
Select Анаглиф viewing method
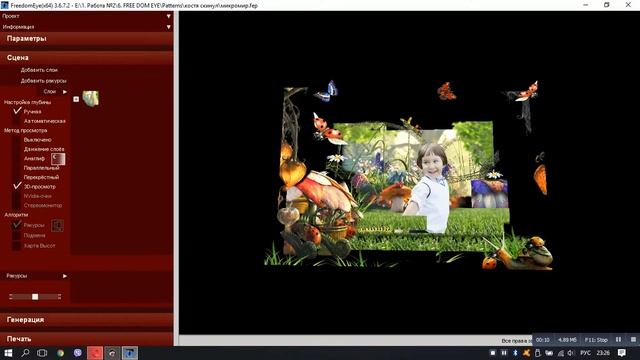[34, 159]
